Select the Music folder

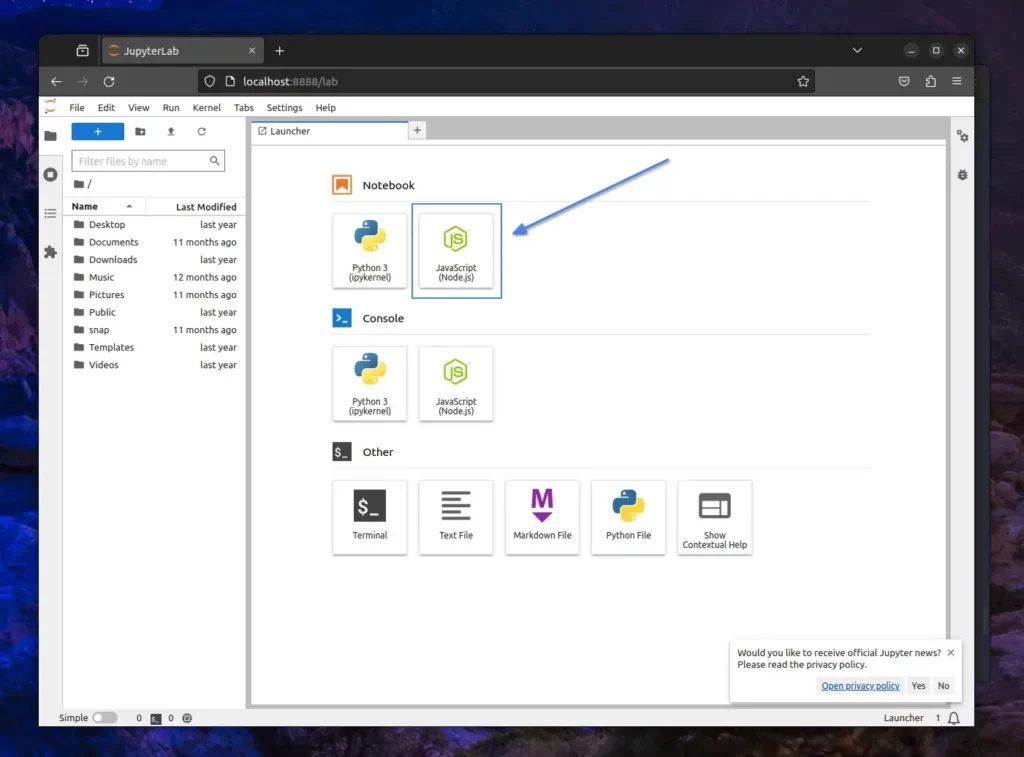[155, 278]
